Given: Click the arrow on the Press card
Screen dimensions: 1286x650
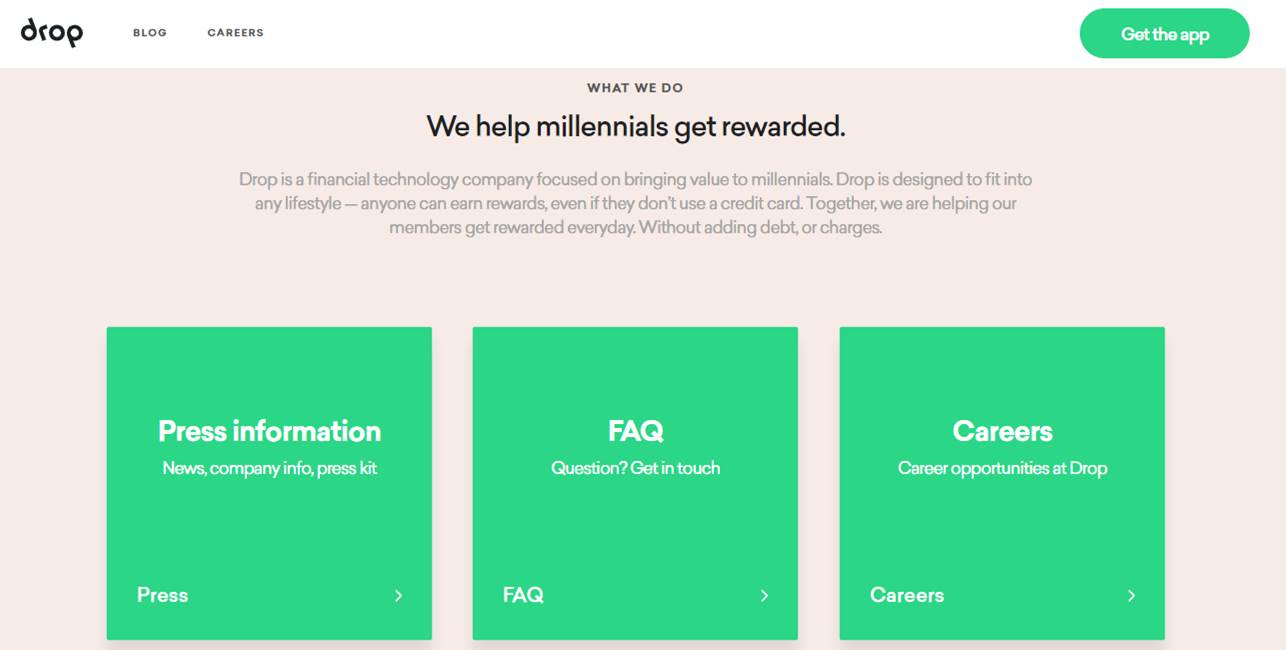Looking at the screenshot, I should point(398,595).
